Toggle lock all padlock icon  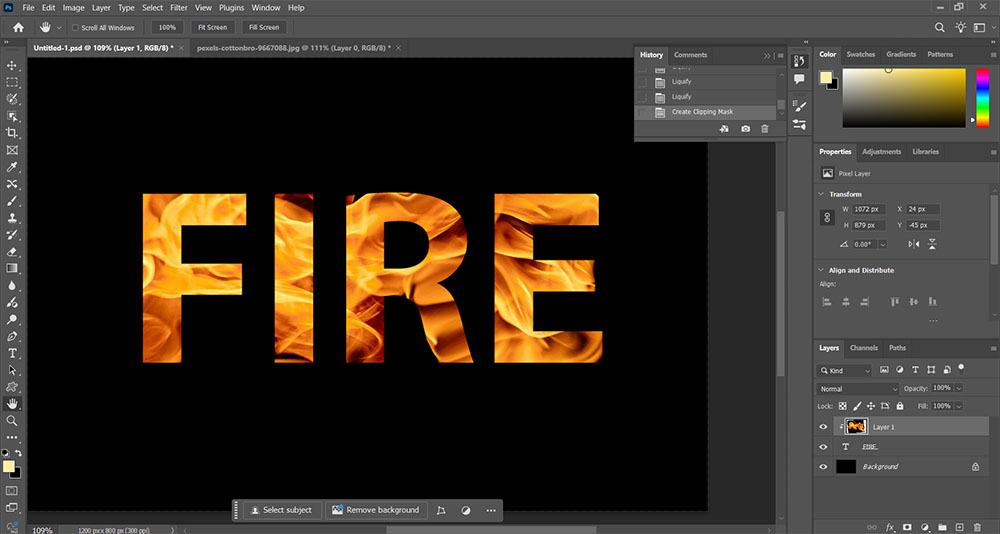(x=900, y=406)
